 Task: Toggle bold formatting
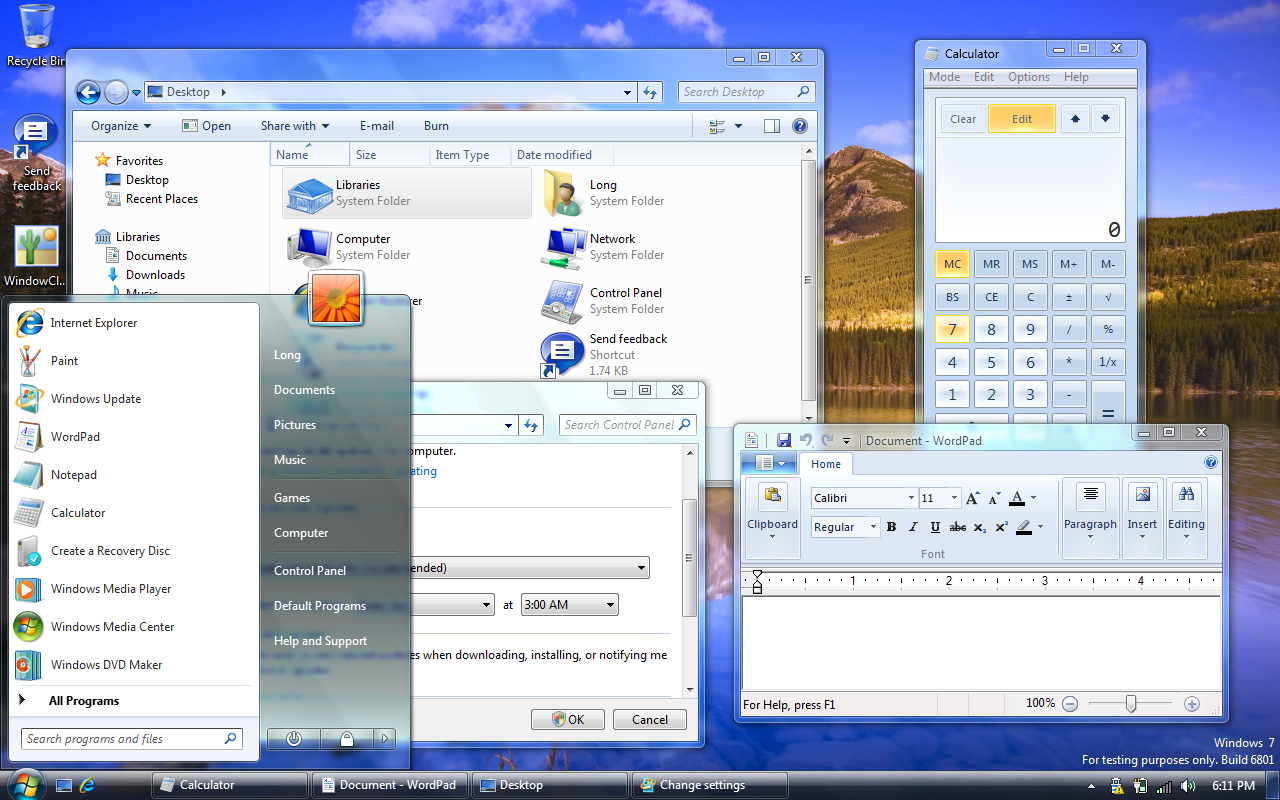click(891, 527)
